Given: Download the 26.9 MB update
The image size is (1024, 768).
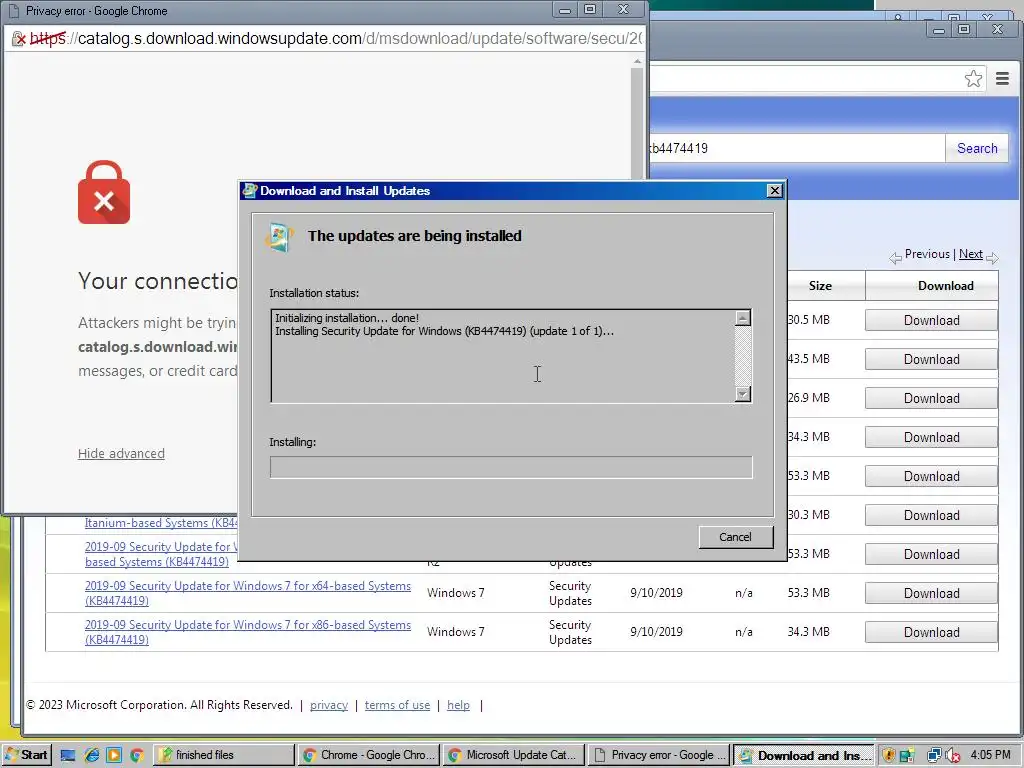Looking at the screenshot, I should tap(931, 398).
